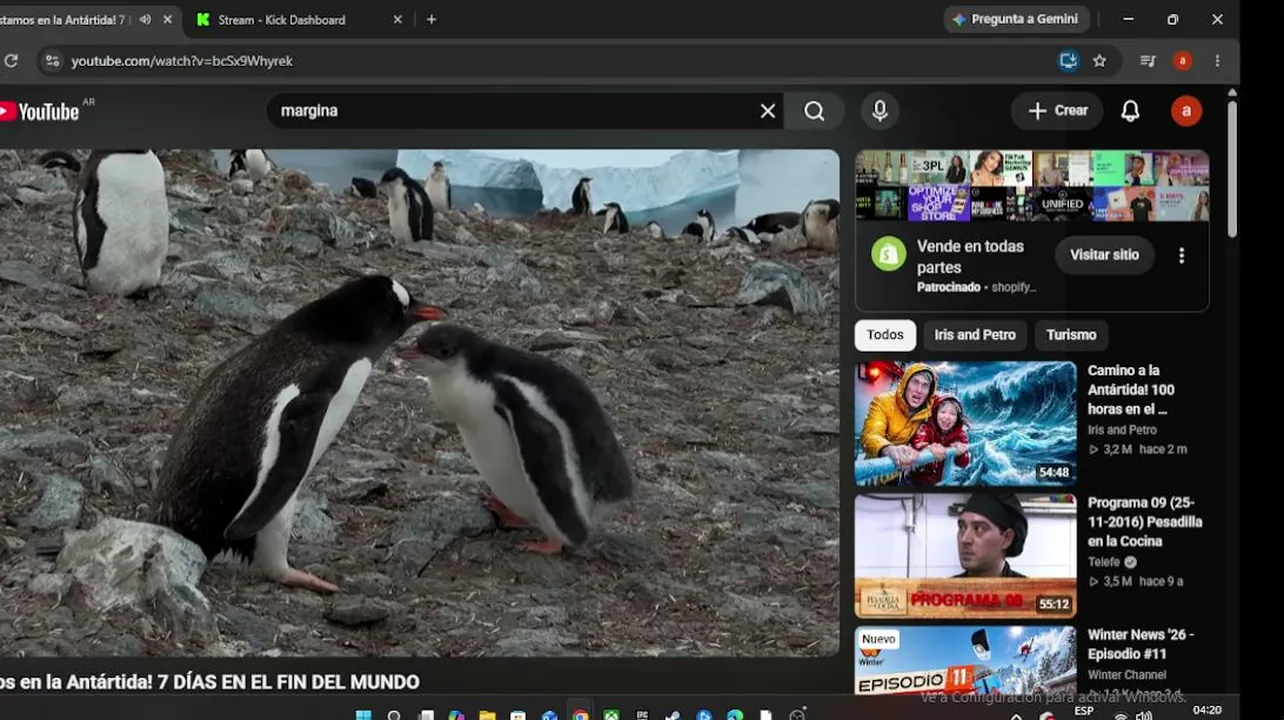The image size is (1284, 720).
Task: Clear the search text with the X icon
Action: (768, 111)
